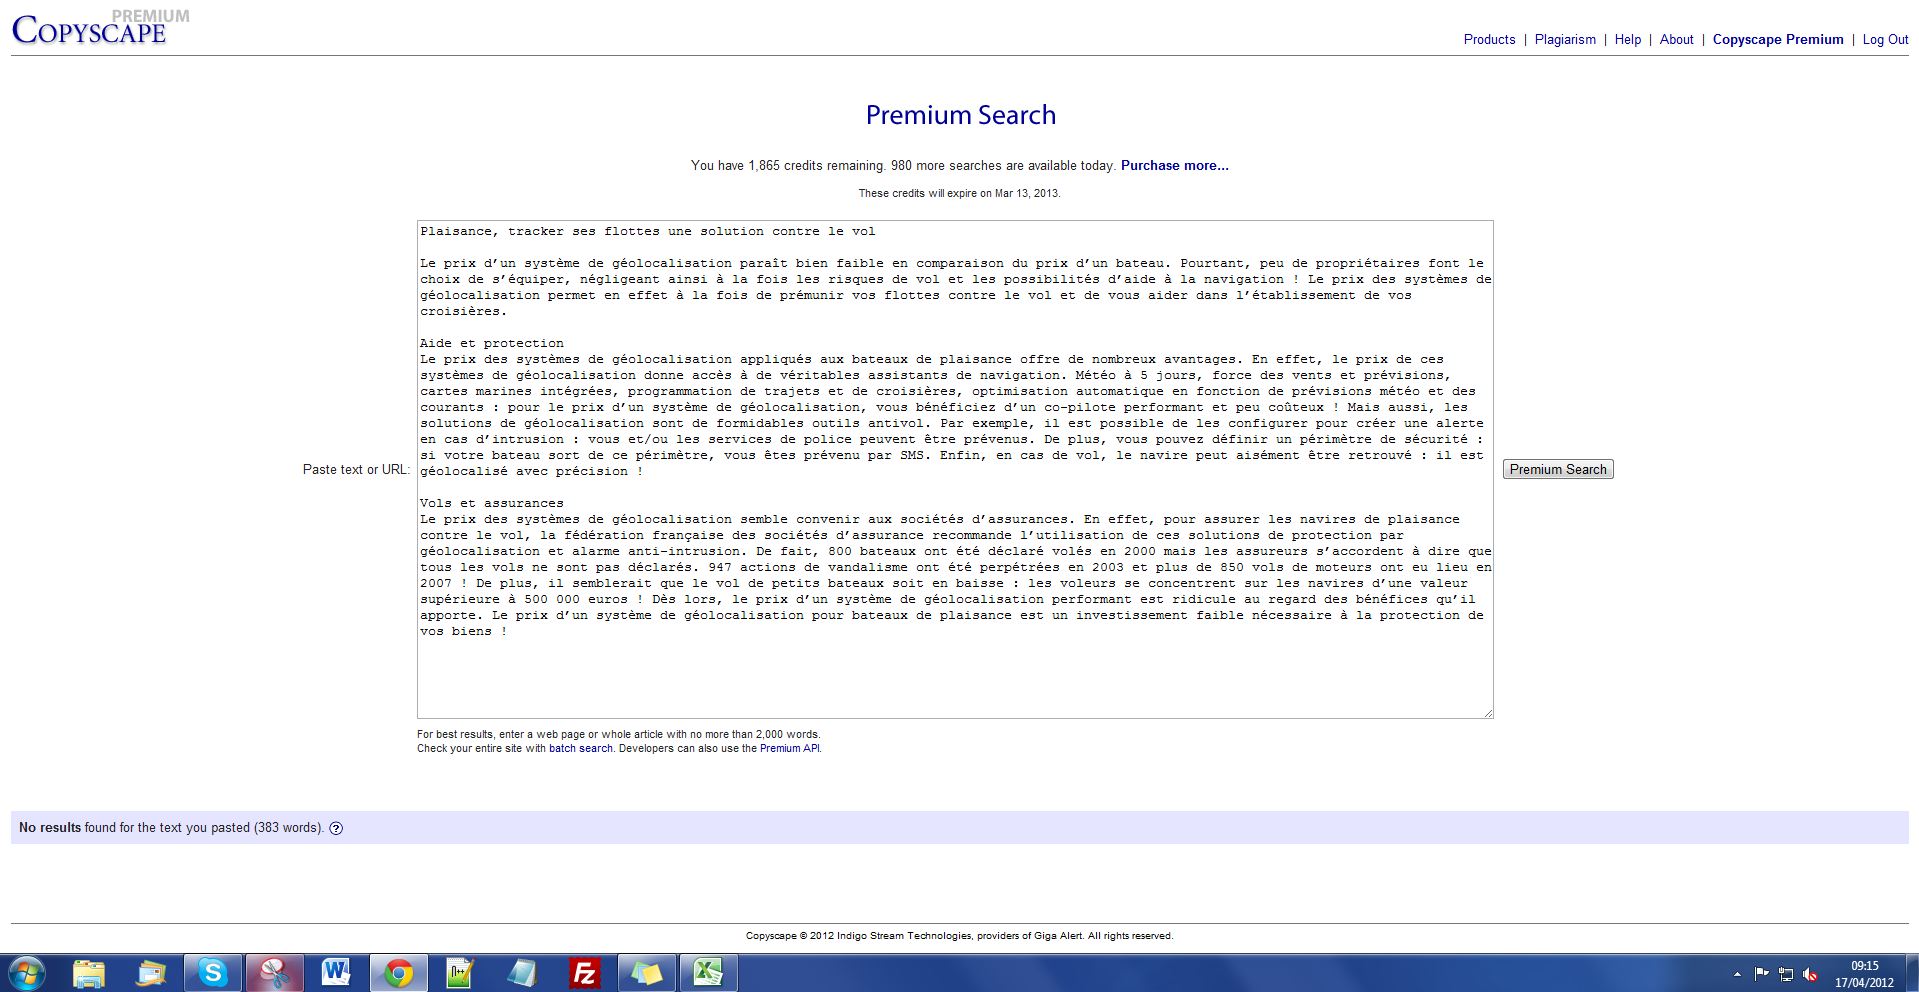Open Skype from the taskbar

[212, 972]
